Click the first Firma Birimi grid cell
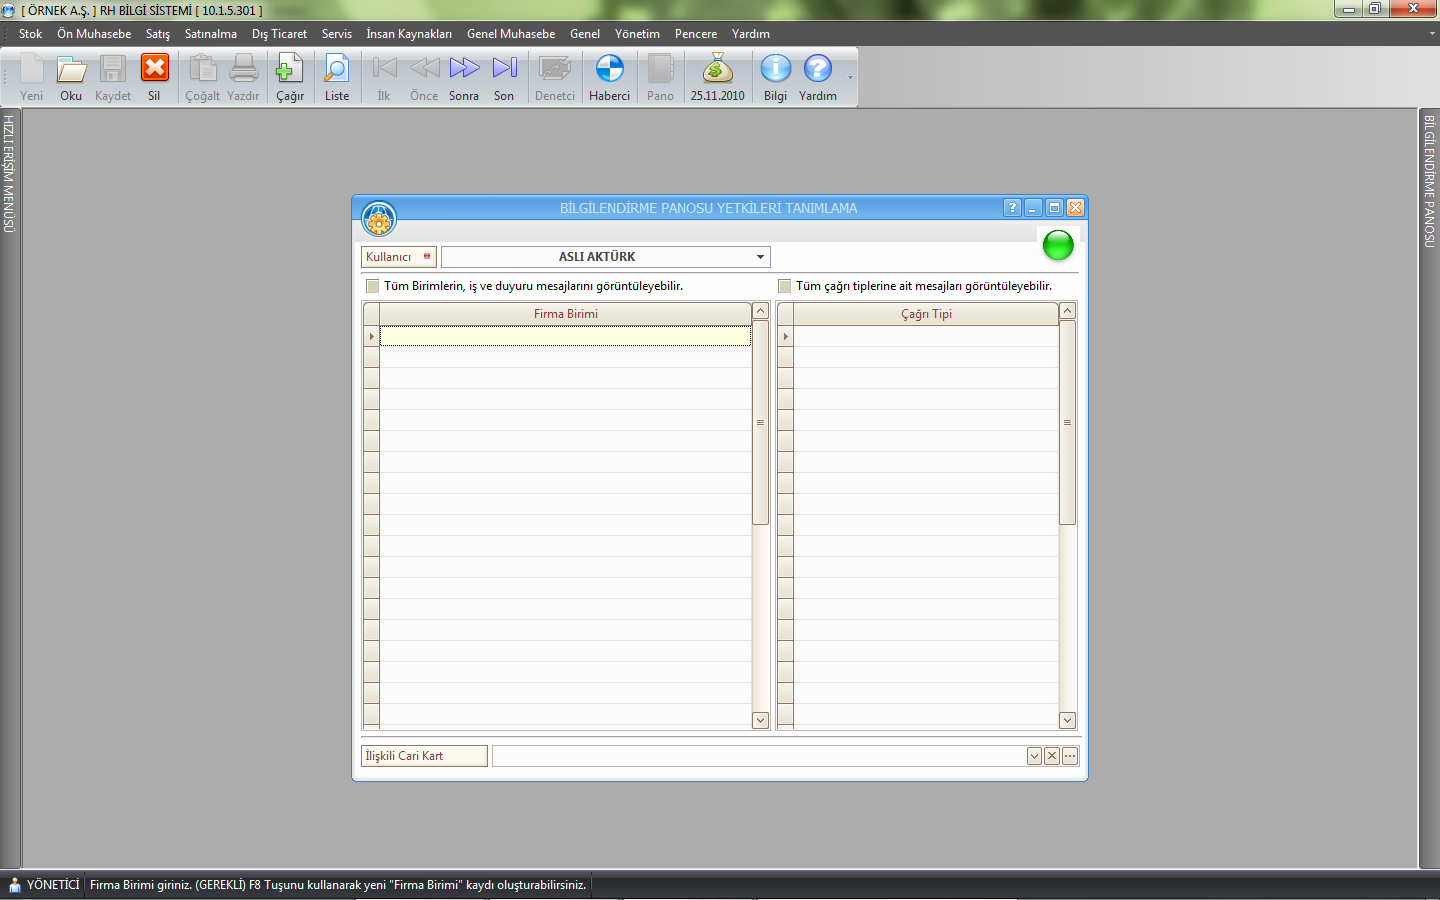 pyautogui.click(x=565, y=337)
